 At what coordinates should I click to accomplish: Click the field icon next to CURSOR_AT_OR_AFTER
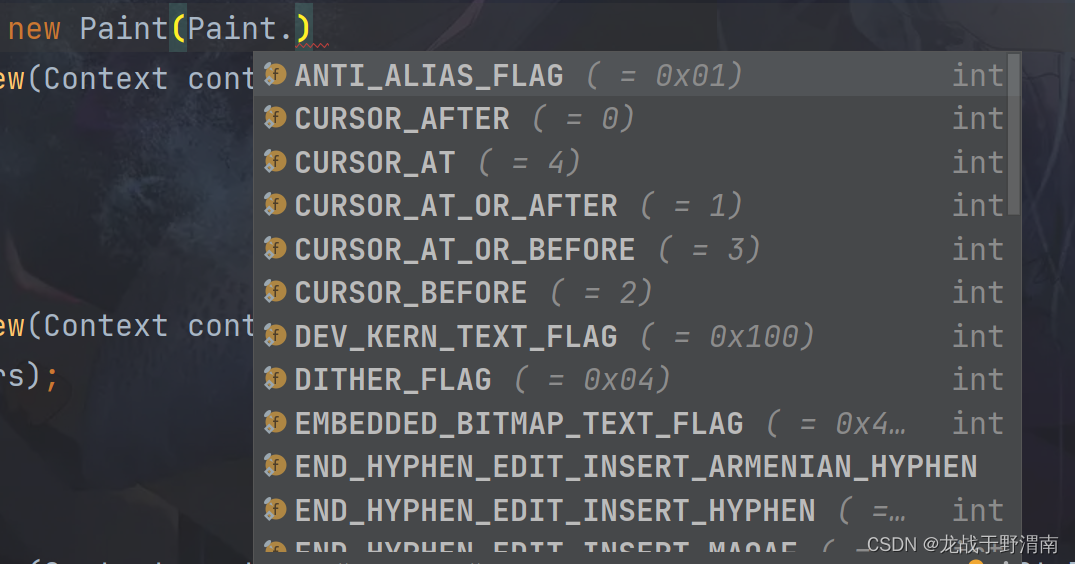[x=275, y=205]
